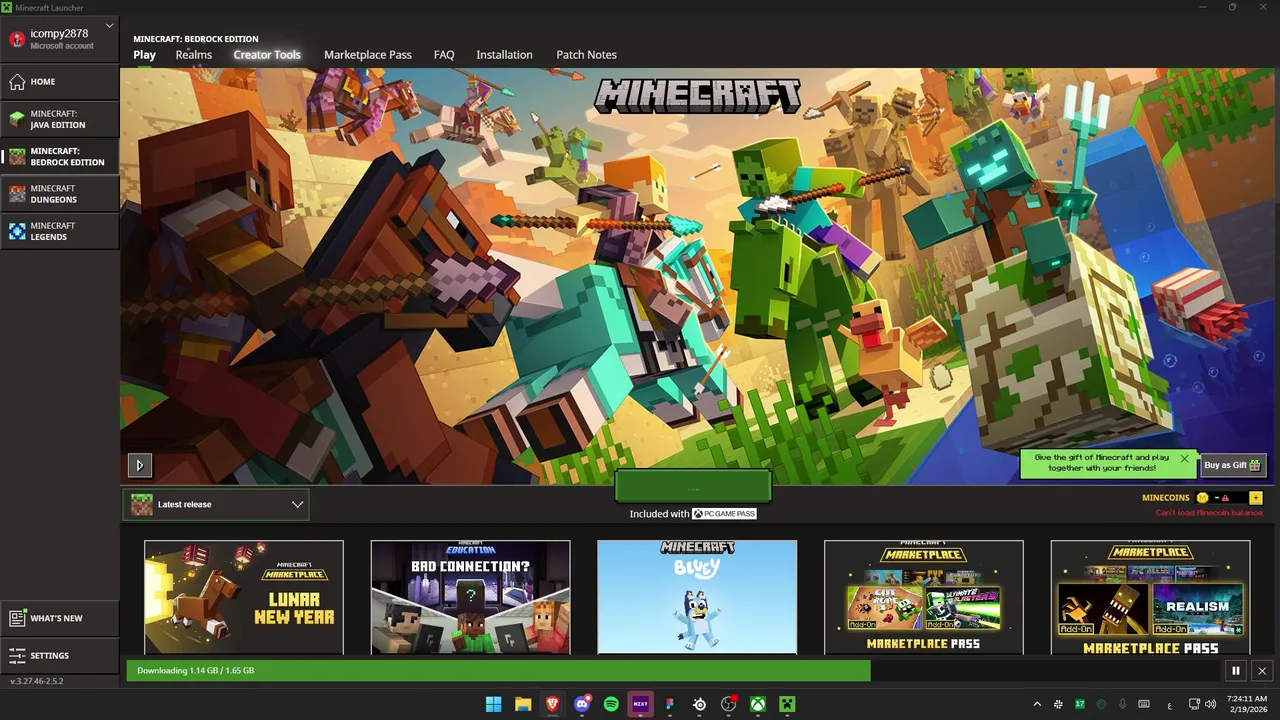Dismiss the gift of Minecraft tooltip
The image size is (1280, 720).
(x=1185, y=459)
